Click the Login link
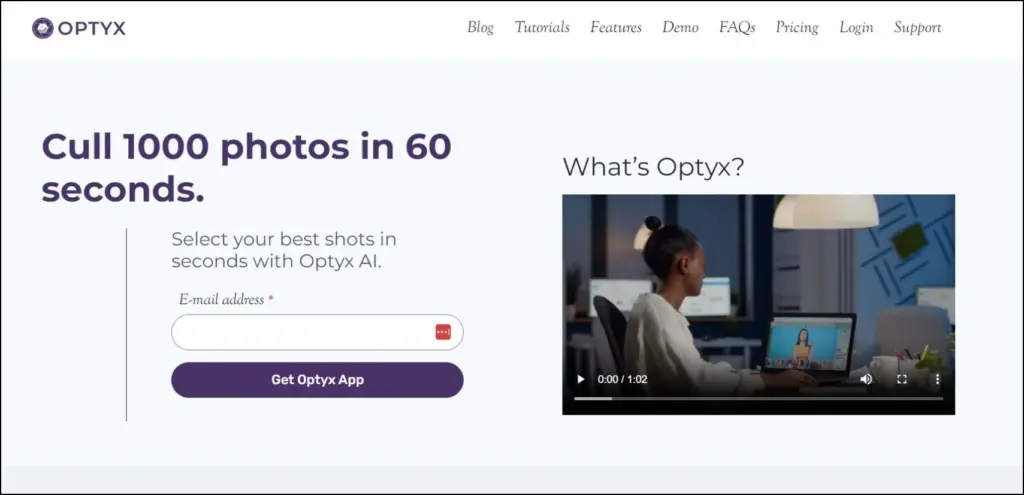Screen dimensions: 1024x495 856,28
